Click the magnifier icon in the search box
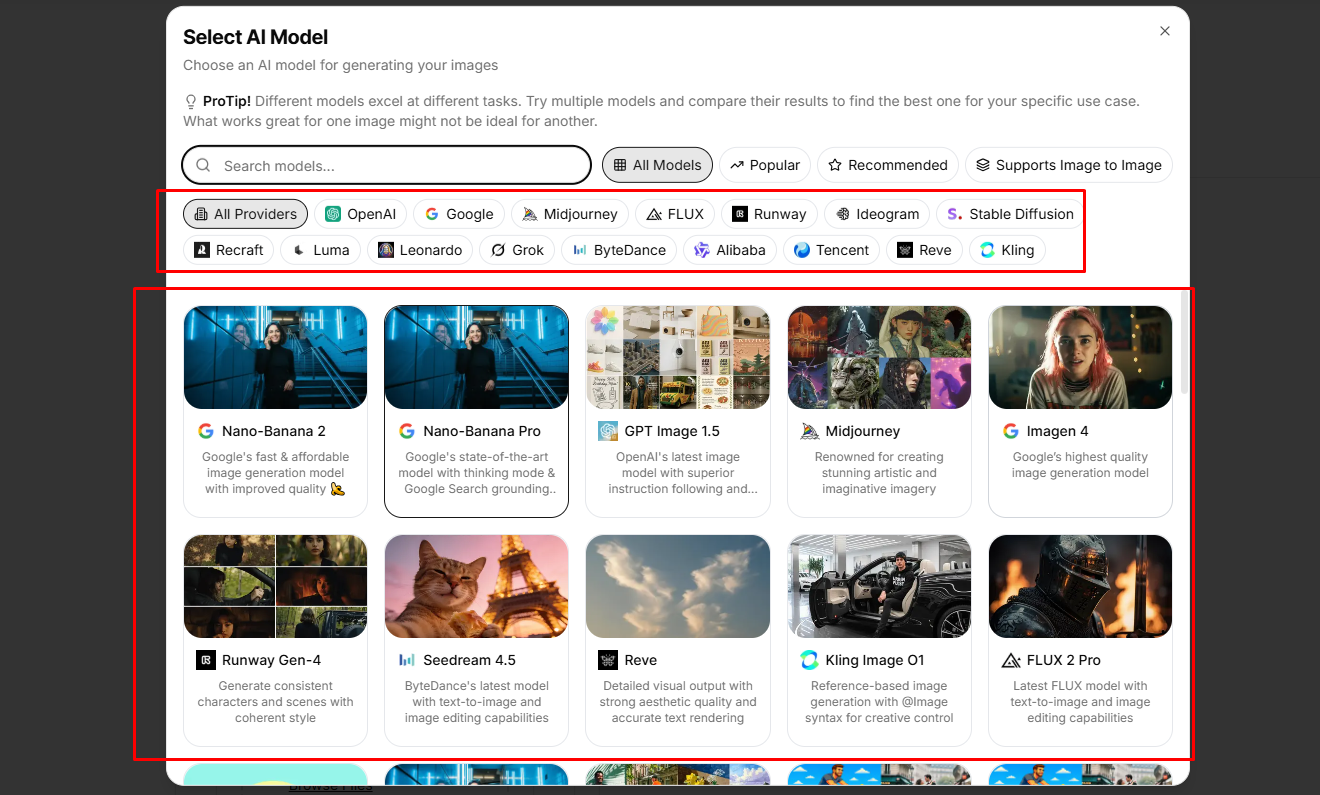 click(x=203, y=165)
